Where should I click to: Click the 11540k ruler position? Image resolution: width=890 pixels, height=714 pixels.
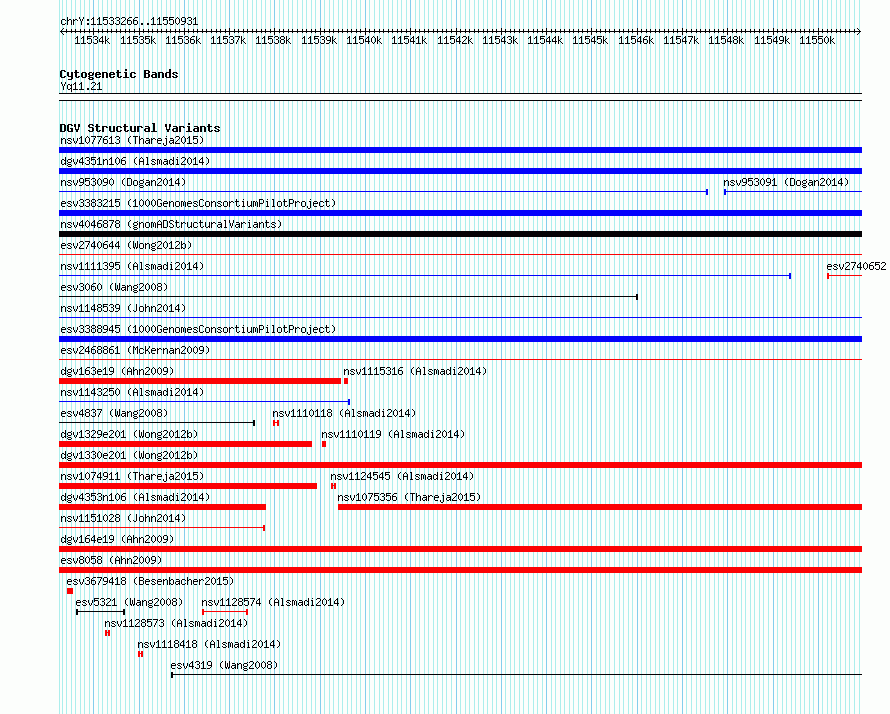coord(364,41)
